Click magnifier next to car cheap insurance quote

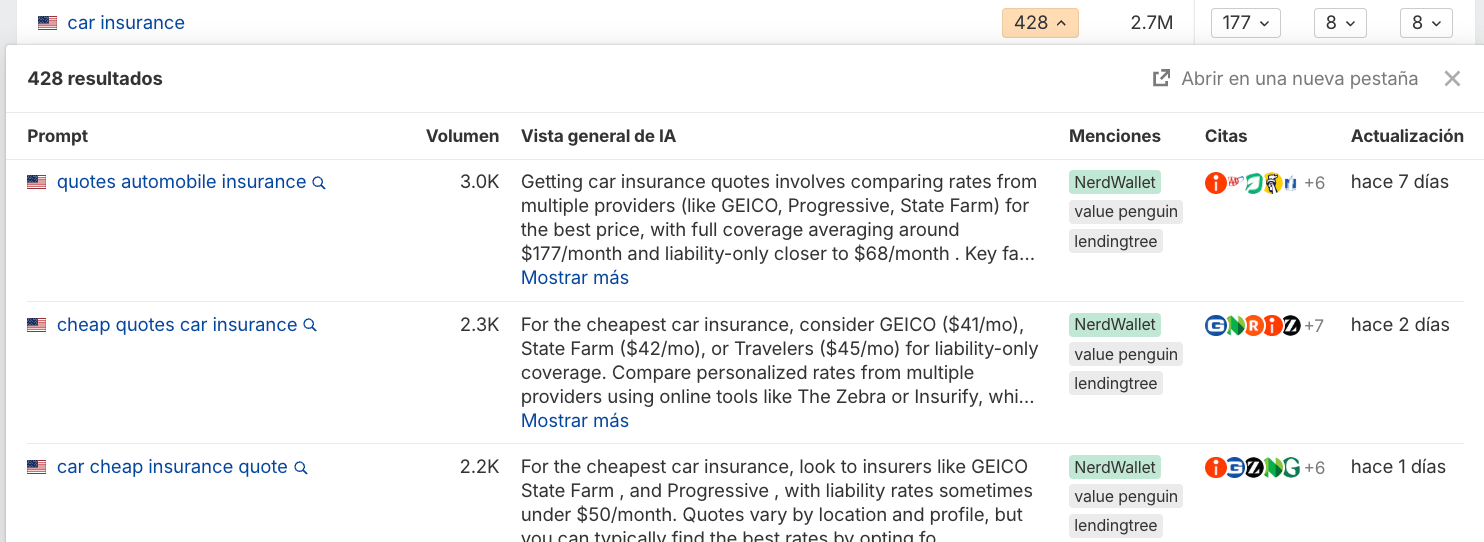[x=300, y=468]
